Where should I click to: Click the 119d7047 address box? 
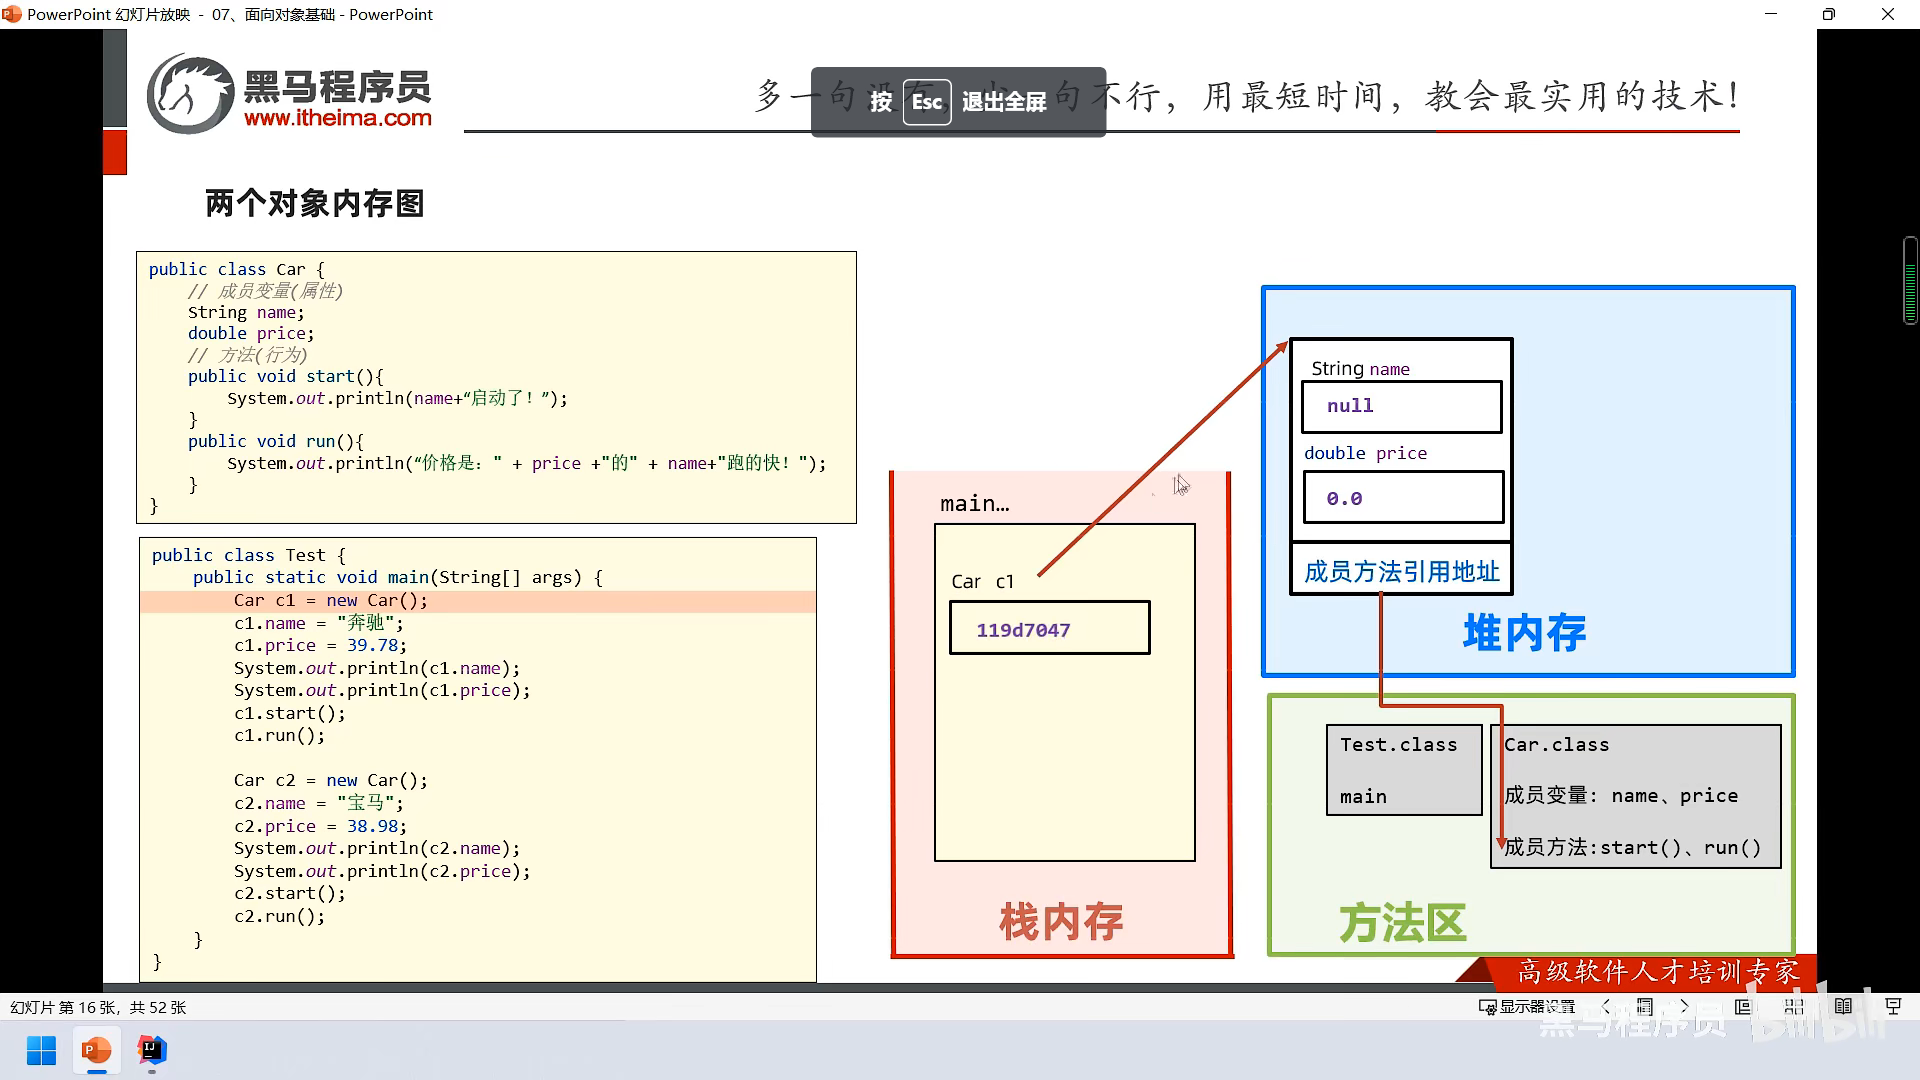click(x=1049, y=629)
